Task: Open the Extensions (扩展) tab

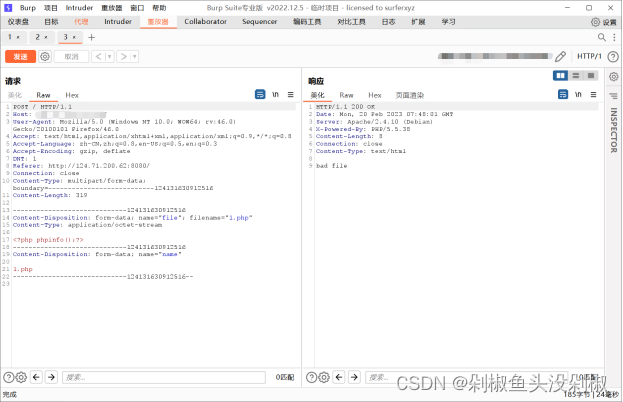Action: pyautogui.click(x=418, y=22)
